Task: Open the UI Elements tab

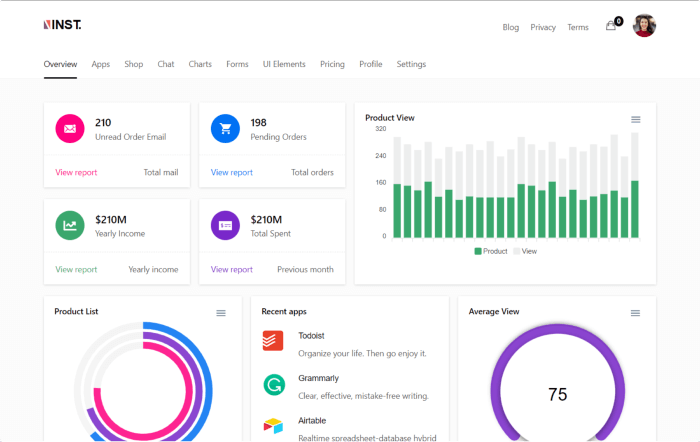Action: pos(284,64)
